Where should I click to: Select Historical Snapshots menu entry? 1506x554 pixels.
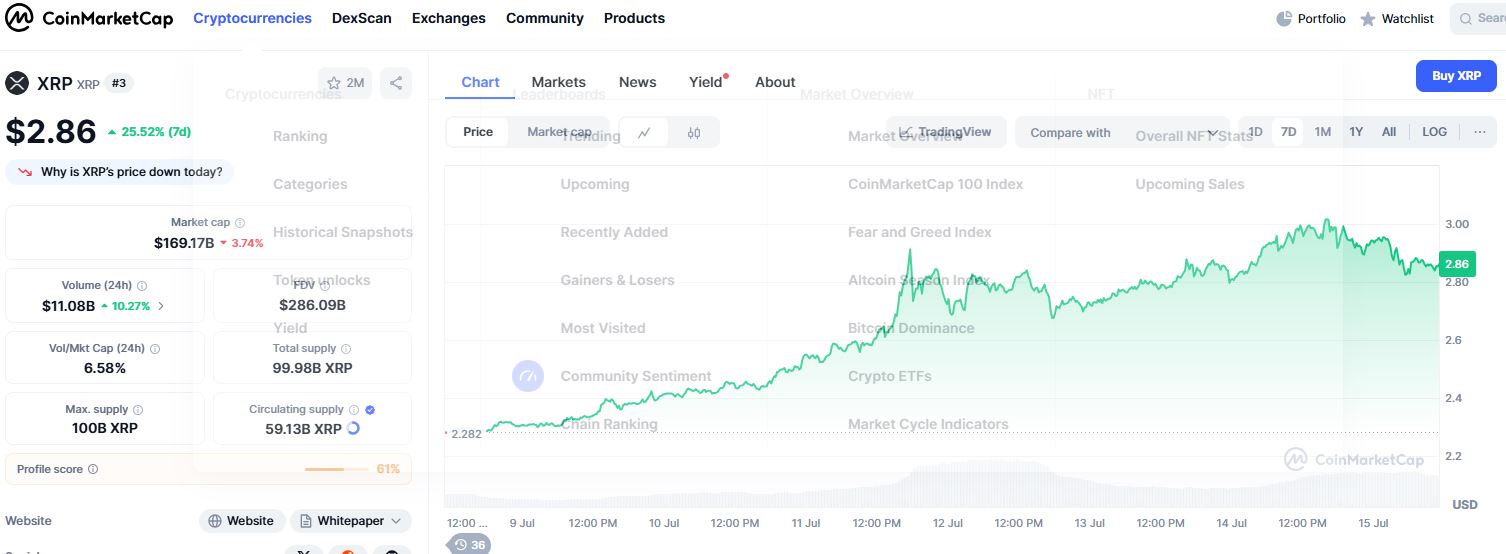(343, 232)
